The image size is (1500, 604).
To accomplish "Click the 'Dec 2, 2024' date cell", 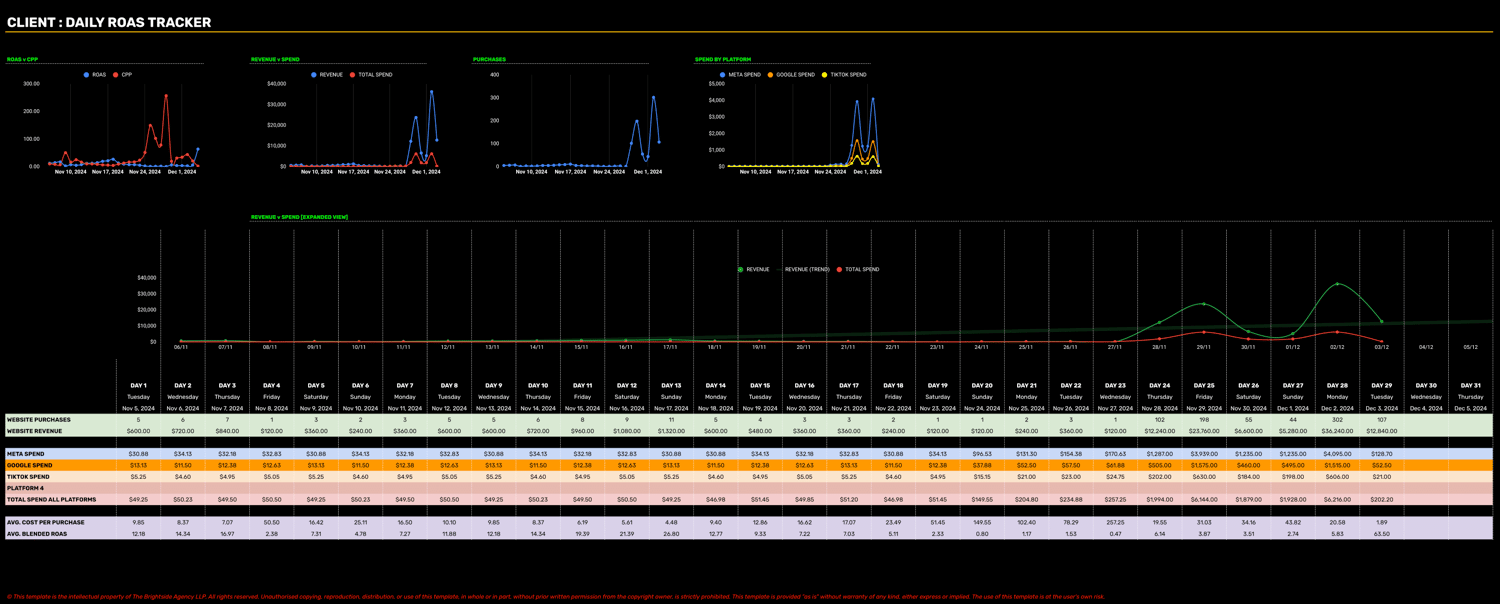I will (1337, 408).
